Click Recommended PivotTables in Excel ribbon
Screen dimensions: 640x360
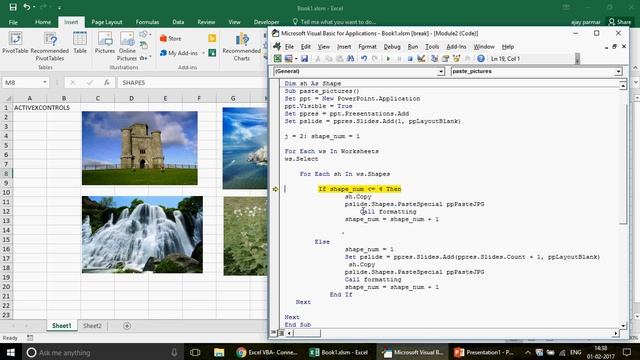pyautogui.click(x=50, y=46)
